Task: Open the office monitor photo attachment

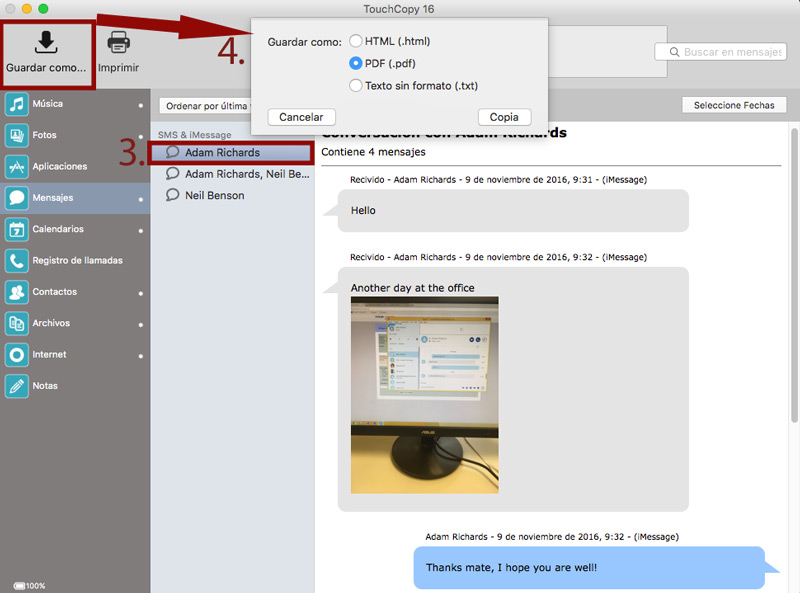Action: pyautogui.click(x=424, y=395)
